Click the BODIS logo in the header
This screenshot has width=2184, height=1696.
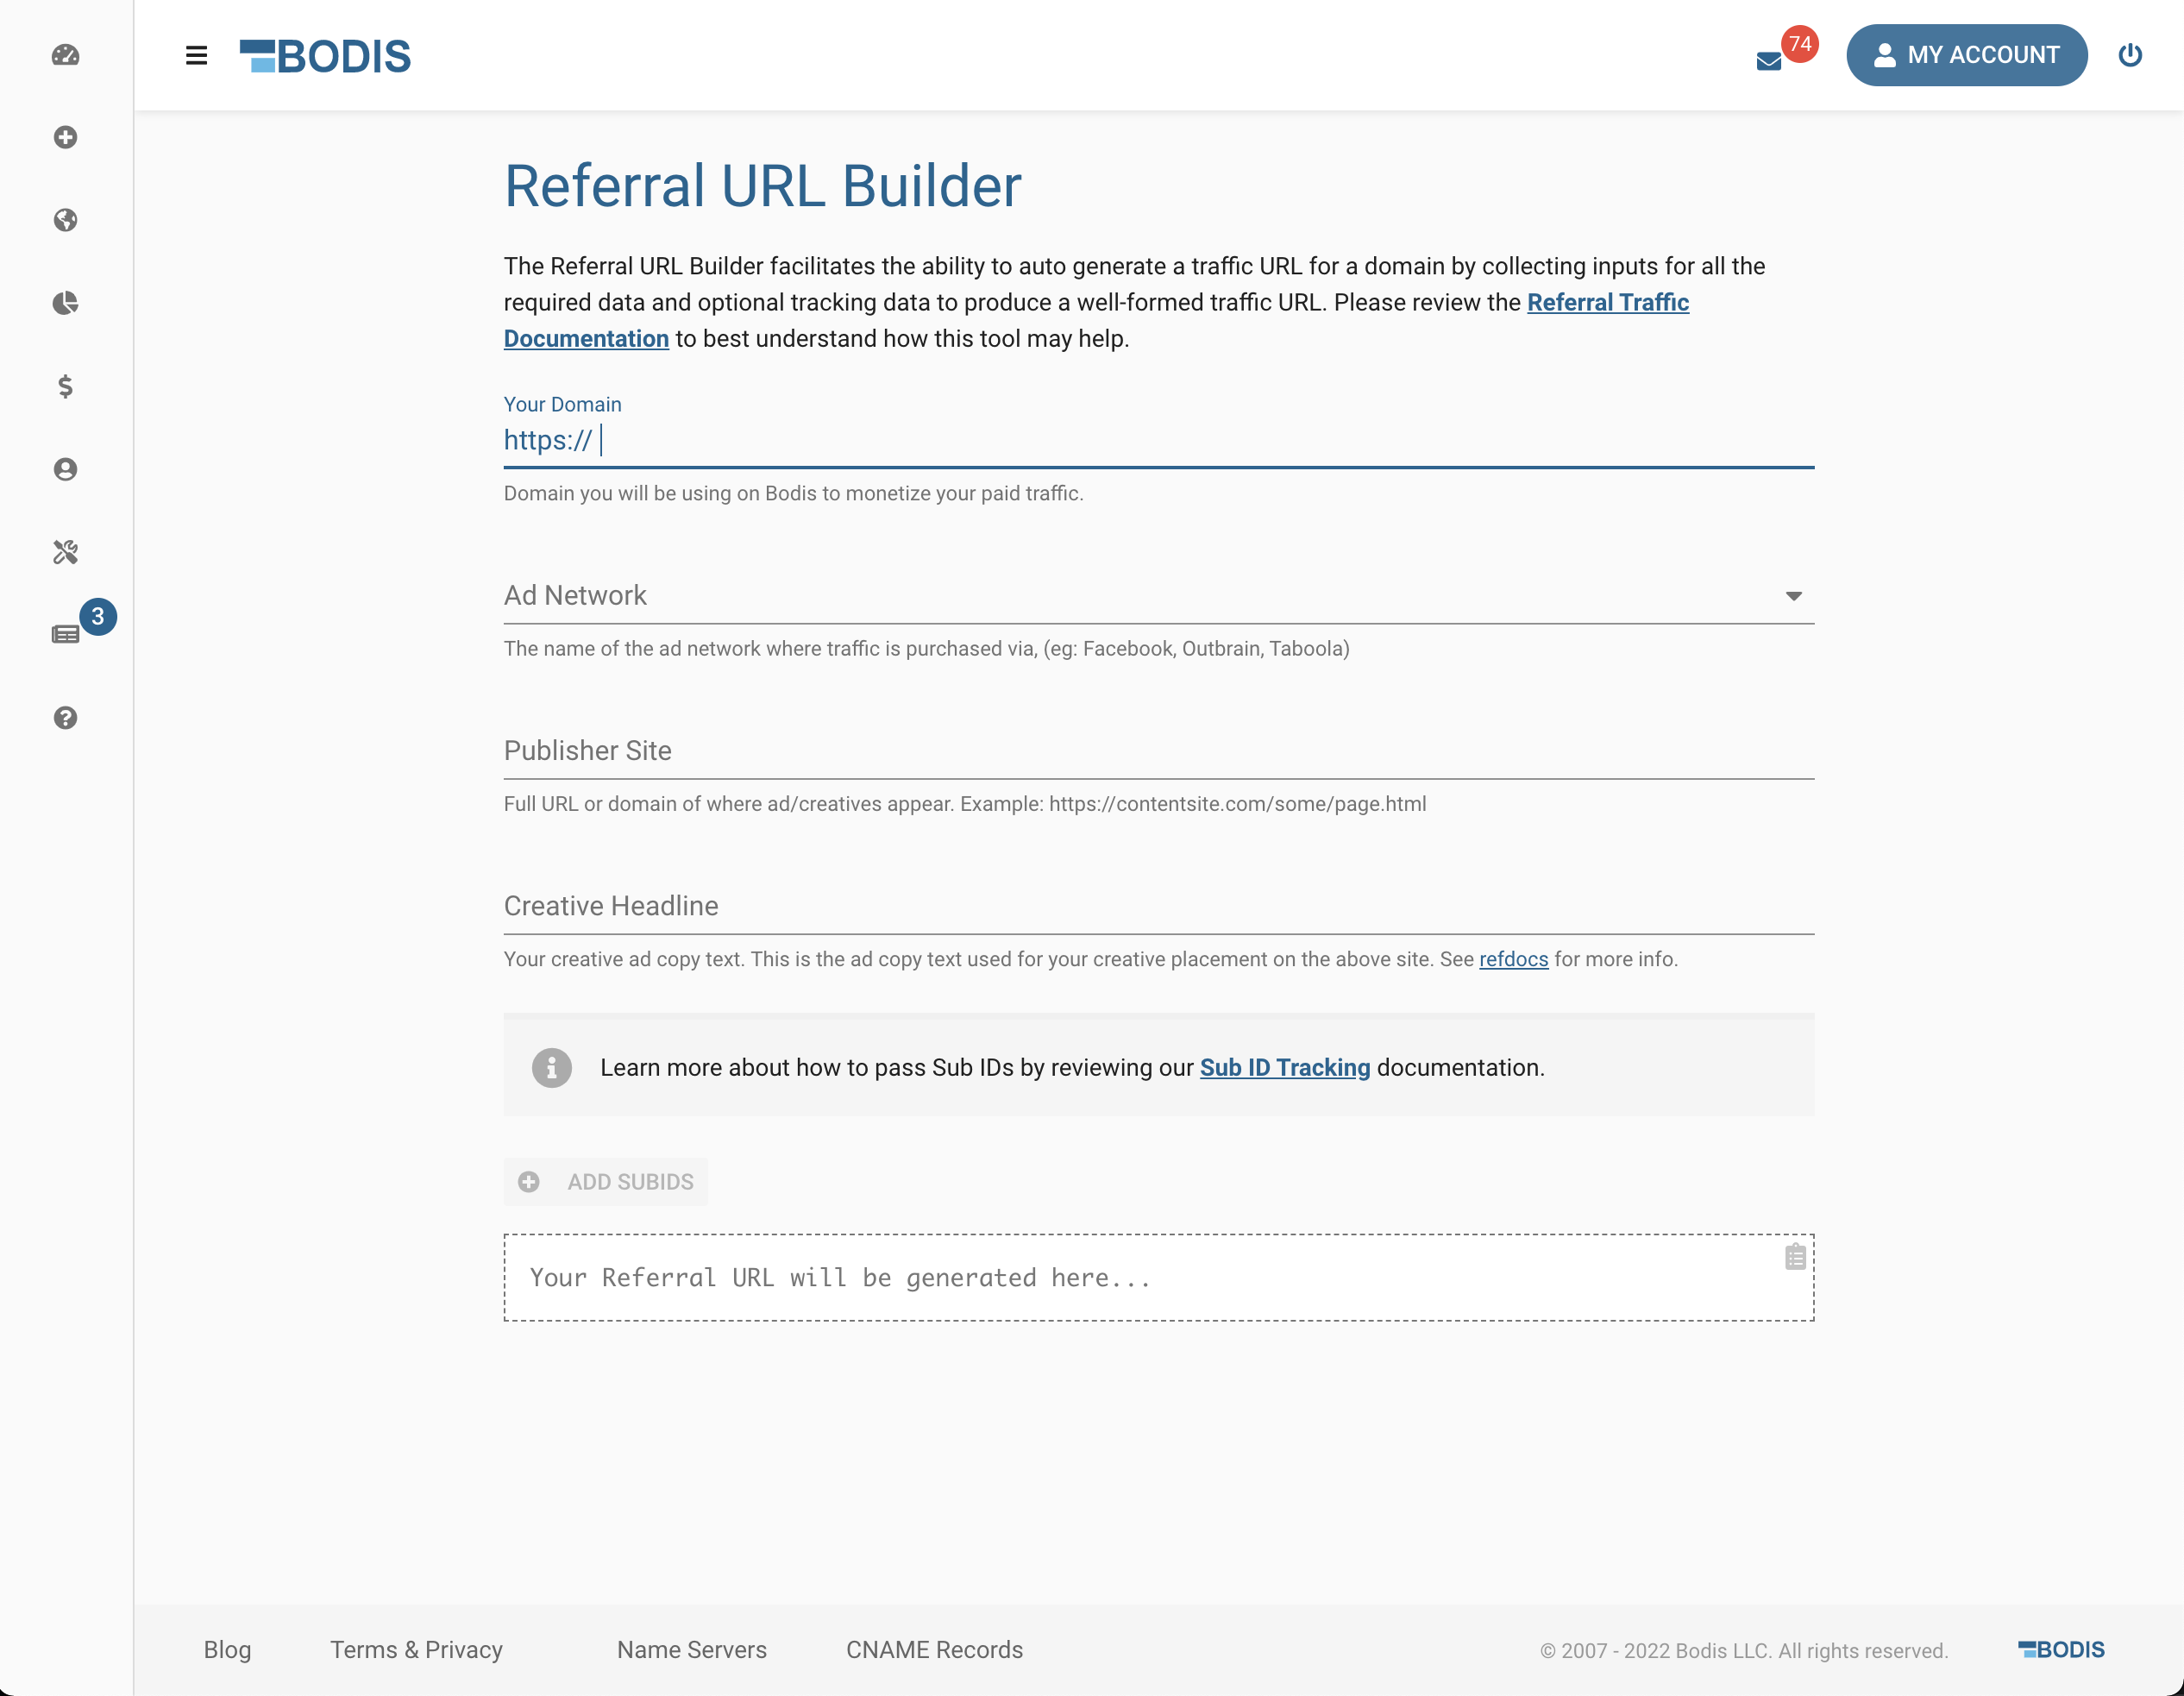point(327,56)
